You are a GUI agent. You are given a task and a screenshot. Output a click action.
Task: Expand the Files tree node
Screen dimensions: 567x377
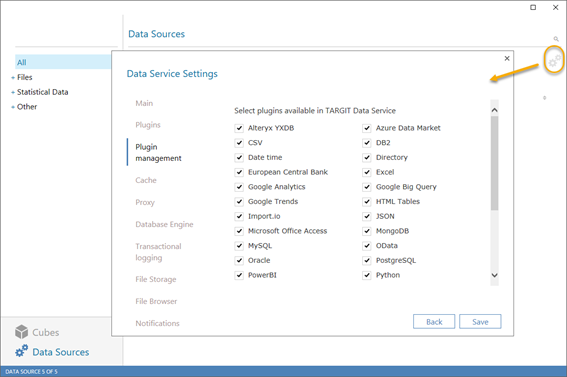point(13,78)
